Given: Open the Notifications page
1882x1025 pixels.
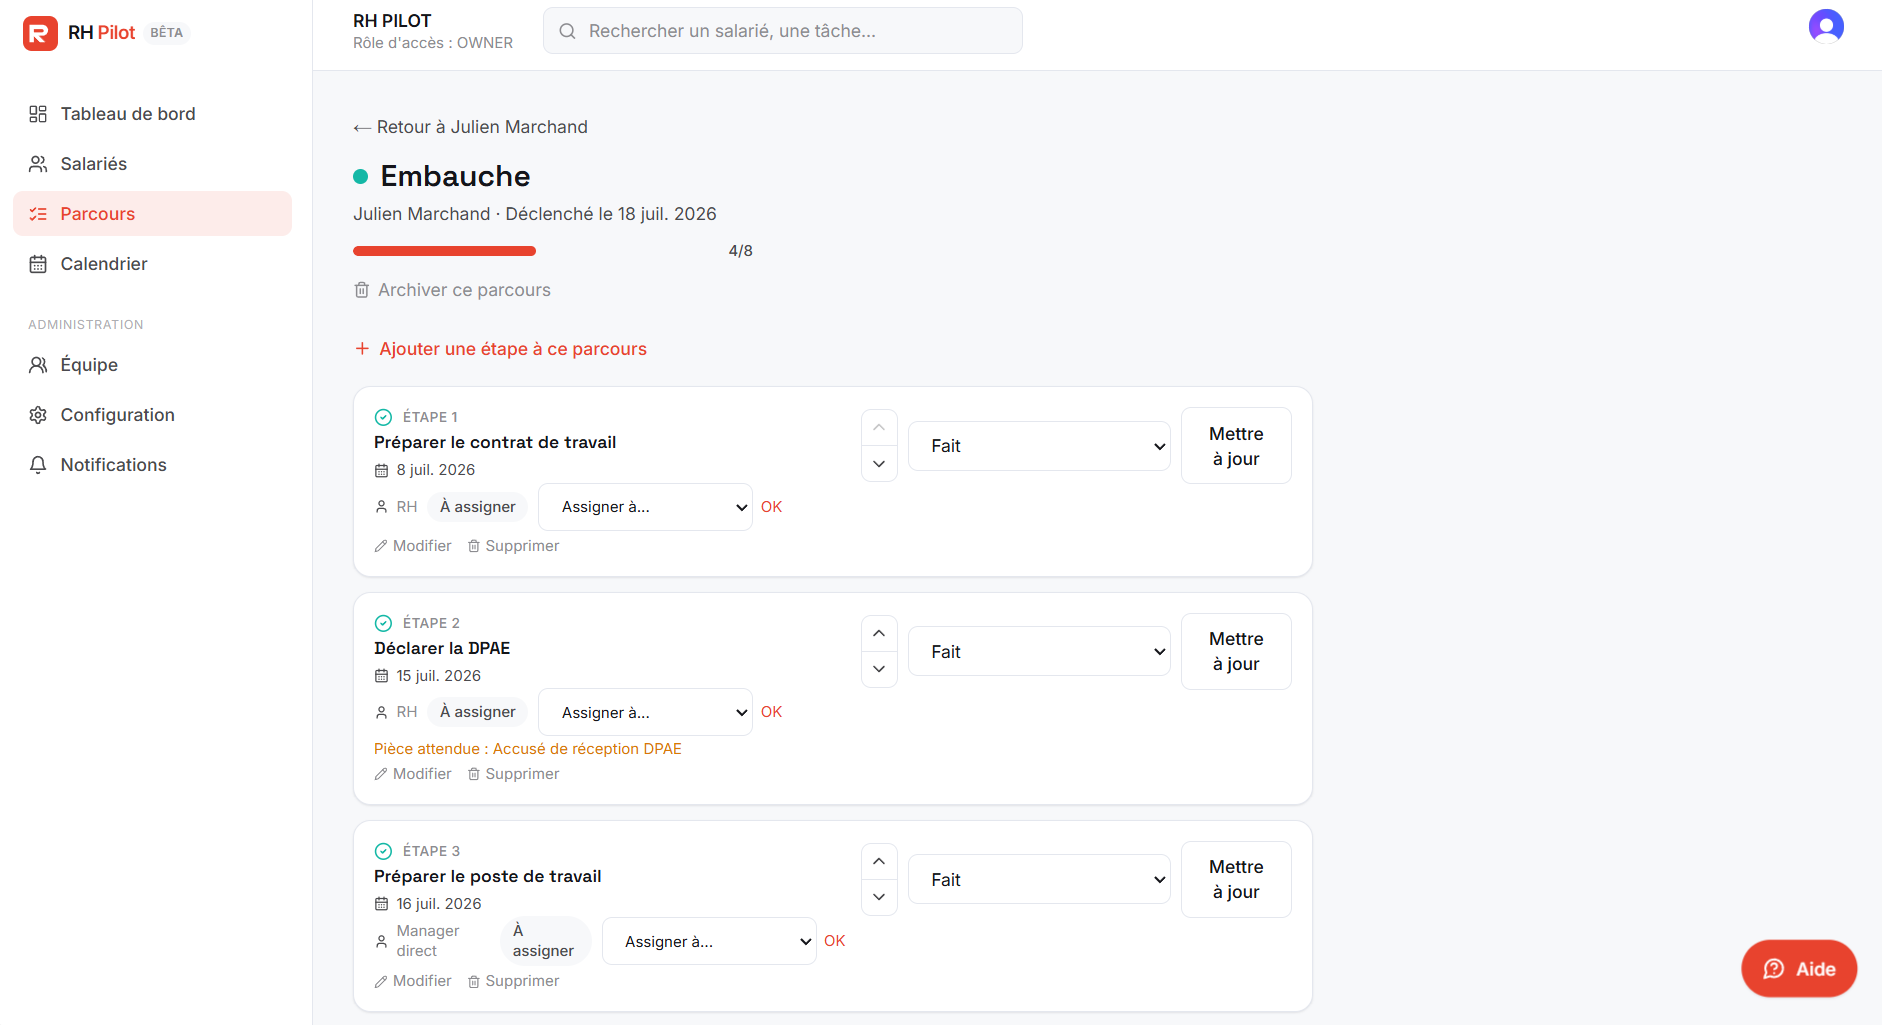Looking at the screenshot, I should pyautogui.click(x=152, y=465).
